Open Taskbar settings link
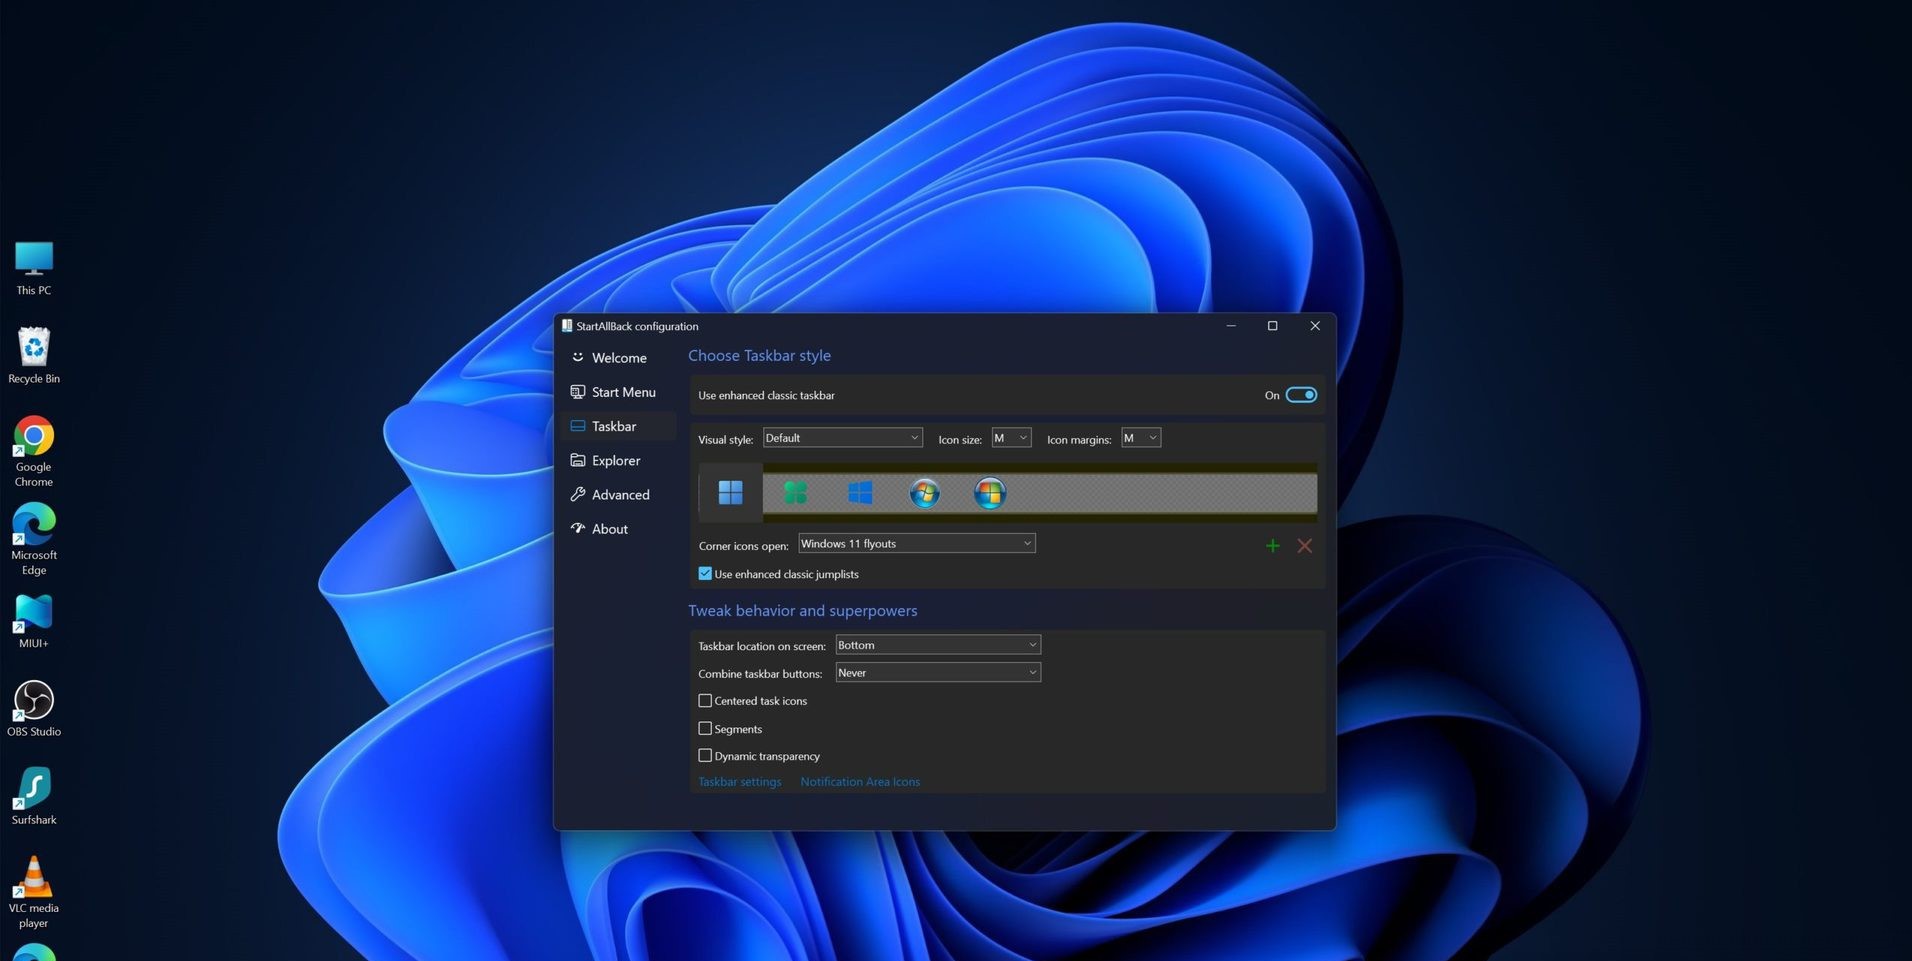 739,781
